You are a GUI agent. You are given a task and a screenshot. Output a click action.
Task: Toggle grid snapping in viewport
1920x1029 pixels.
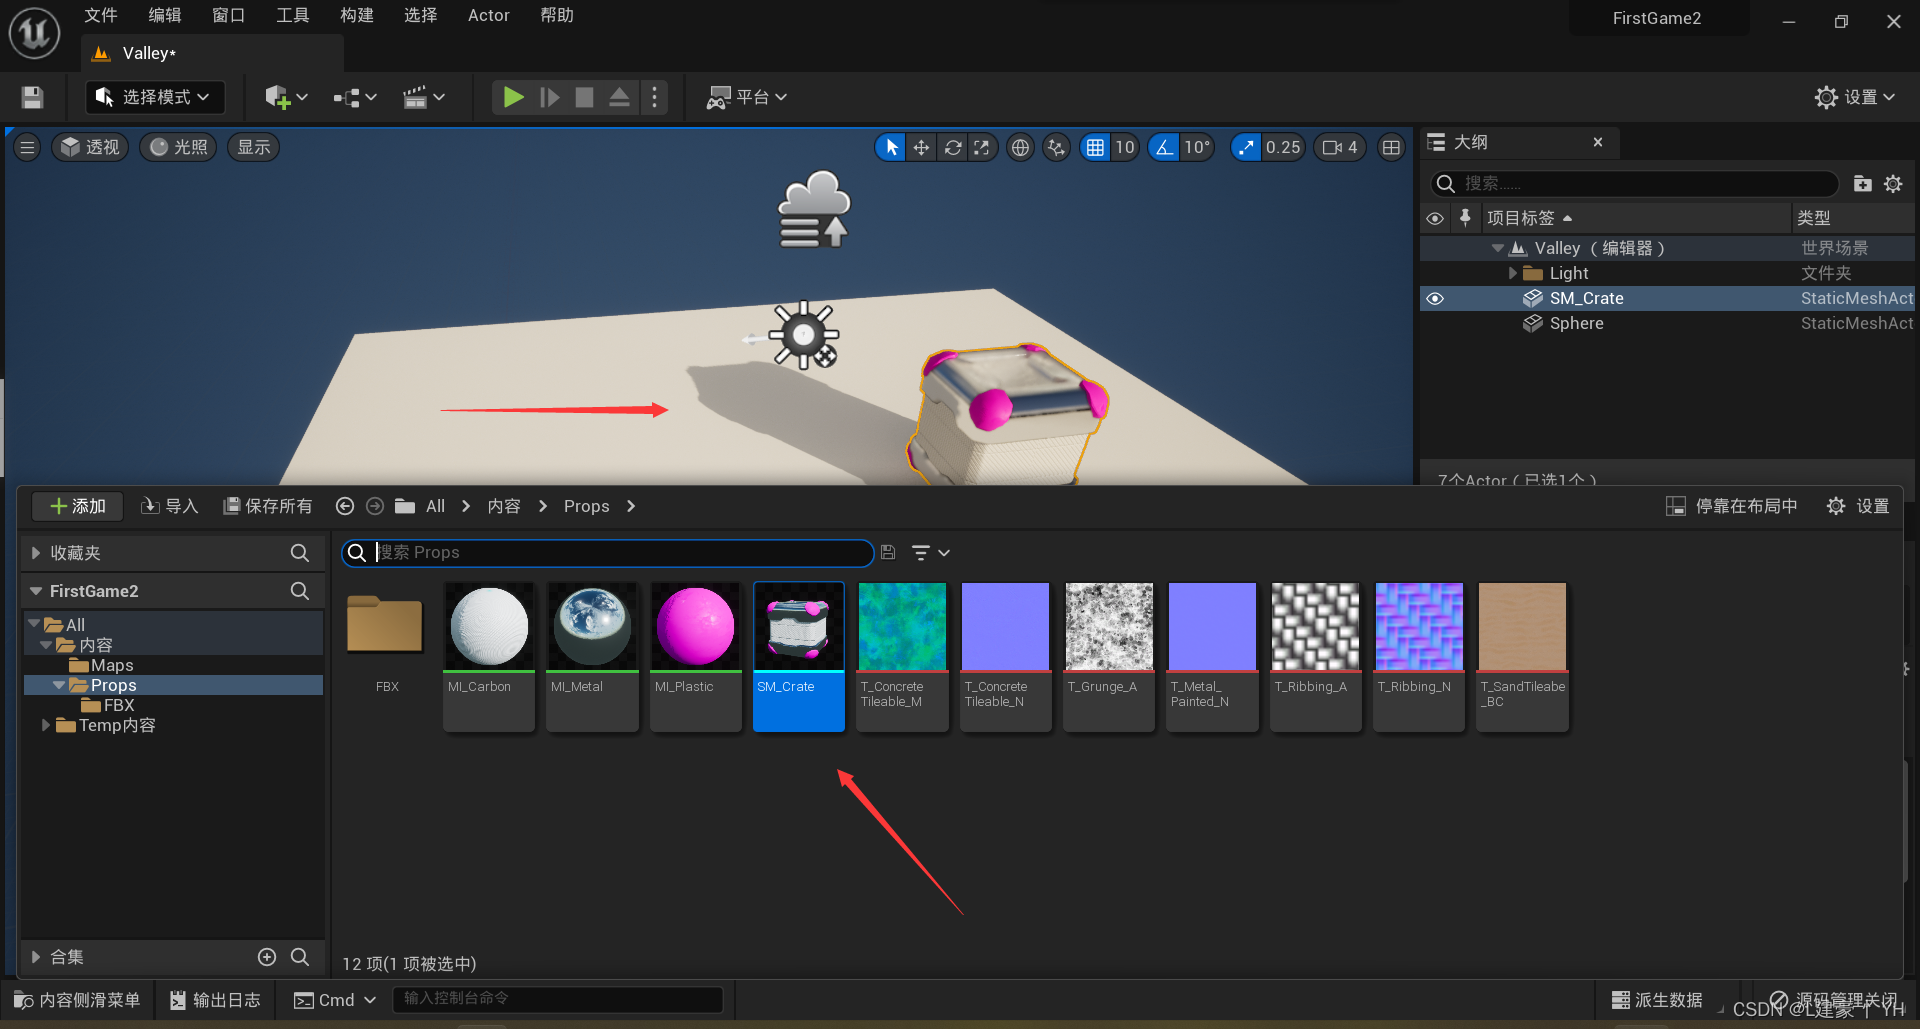[1096, 148]
